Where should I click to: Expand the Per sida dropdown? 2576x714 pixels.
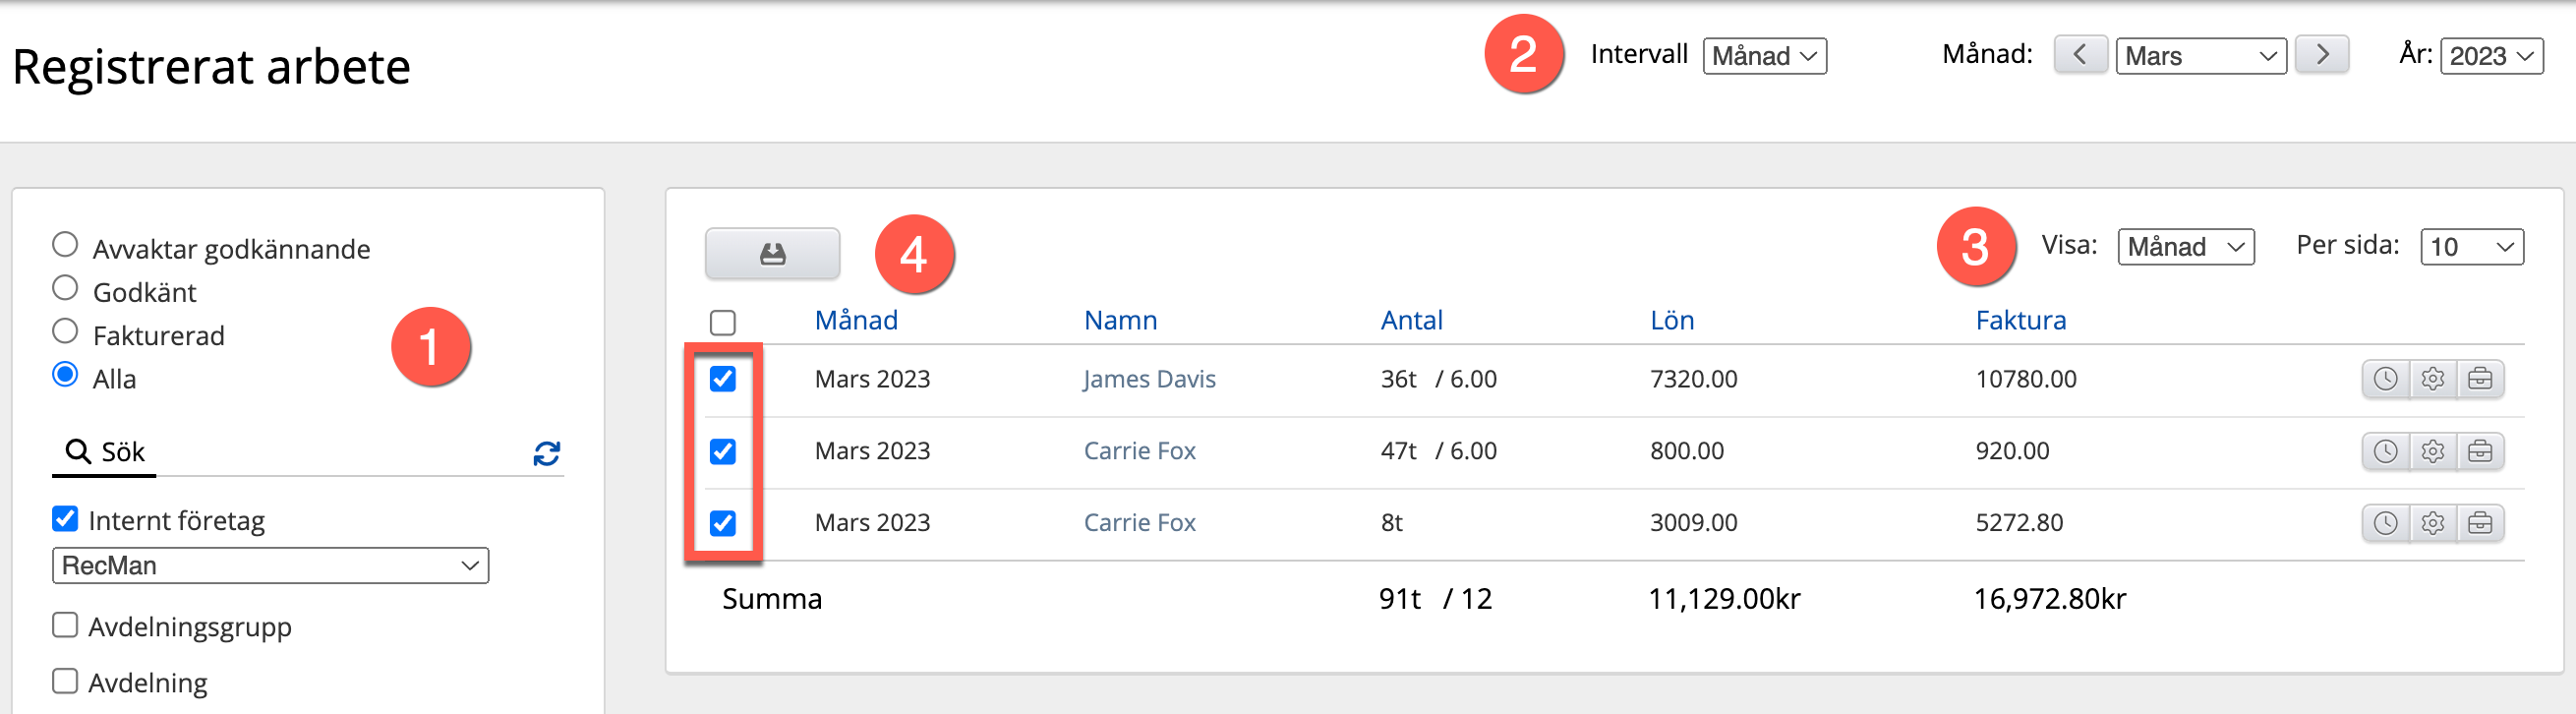tap(2471, 247)
